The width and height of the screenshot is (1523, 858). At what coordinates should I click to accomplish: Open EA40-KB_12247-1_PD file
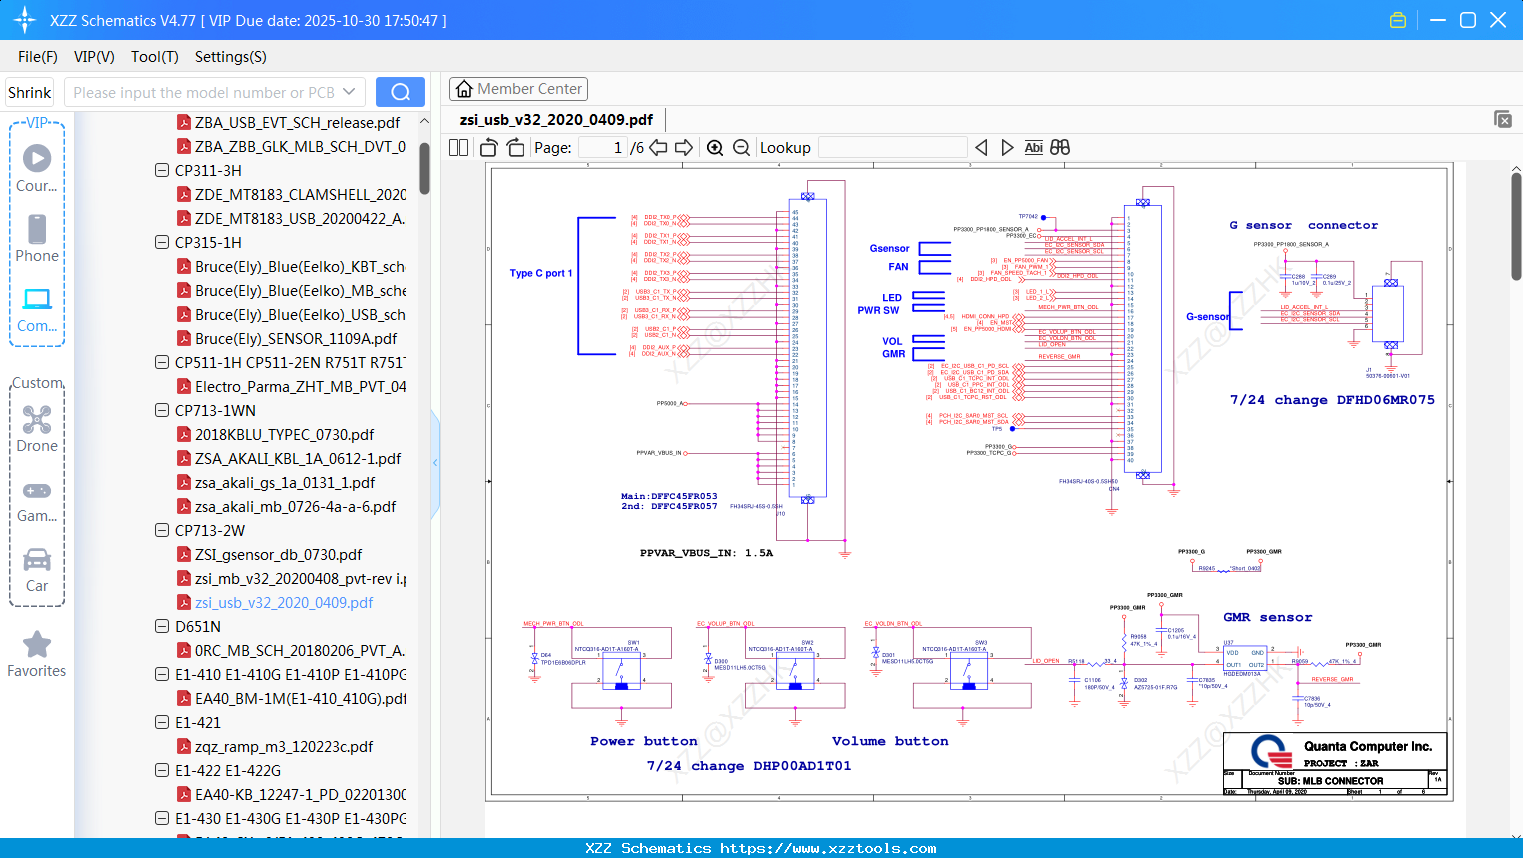click(x=300, y=794)
